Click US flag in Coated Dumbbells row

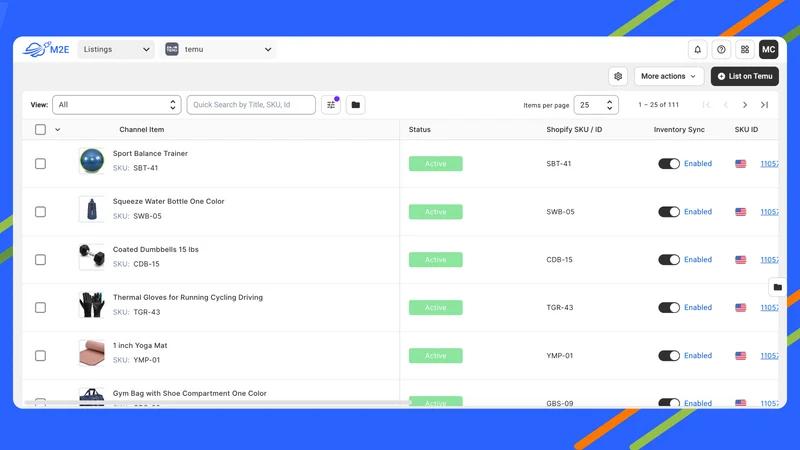pos(740,260)
